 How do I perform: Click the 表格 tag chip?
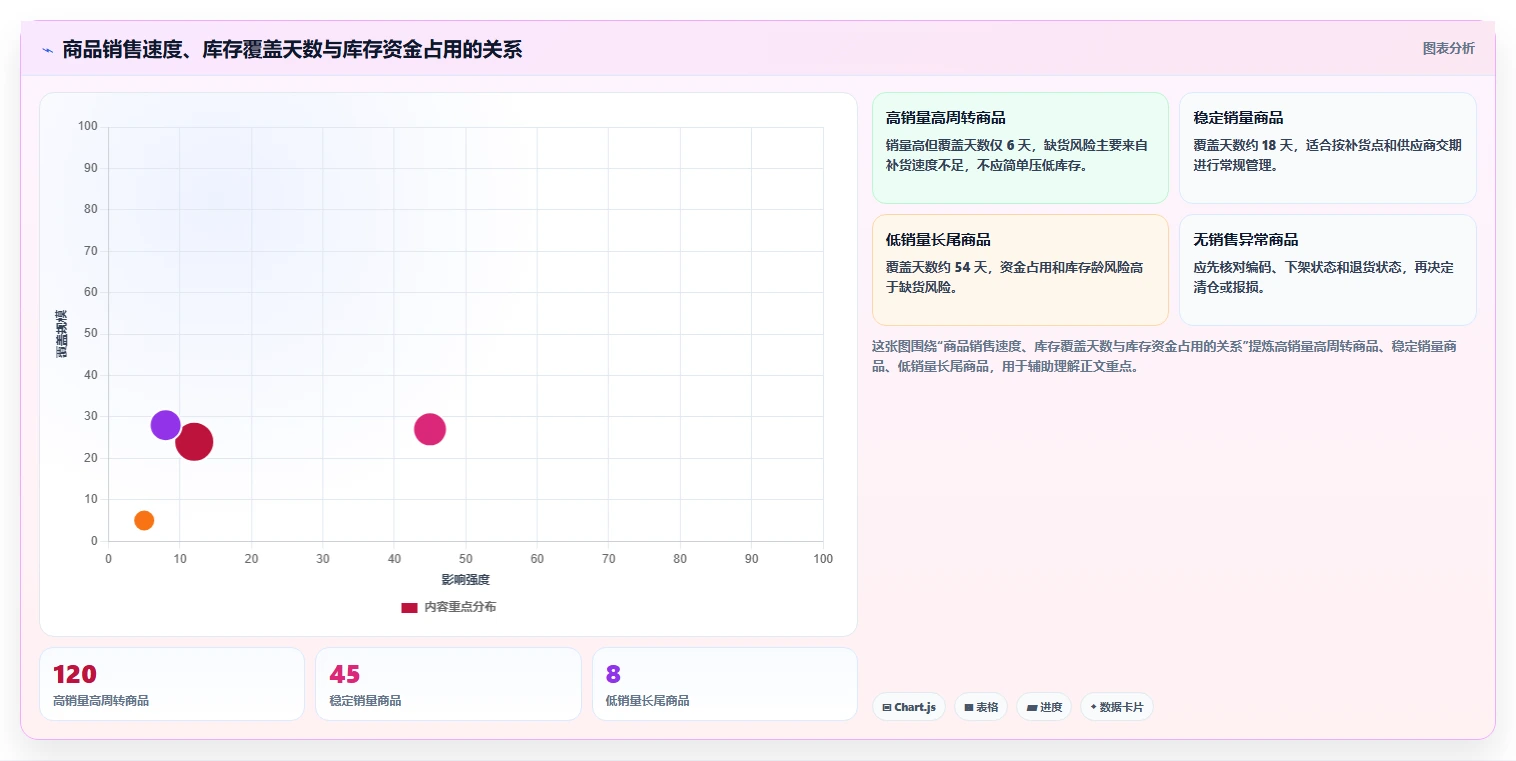[980, 707]
